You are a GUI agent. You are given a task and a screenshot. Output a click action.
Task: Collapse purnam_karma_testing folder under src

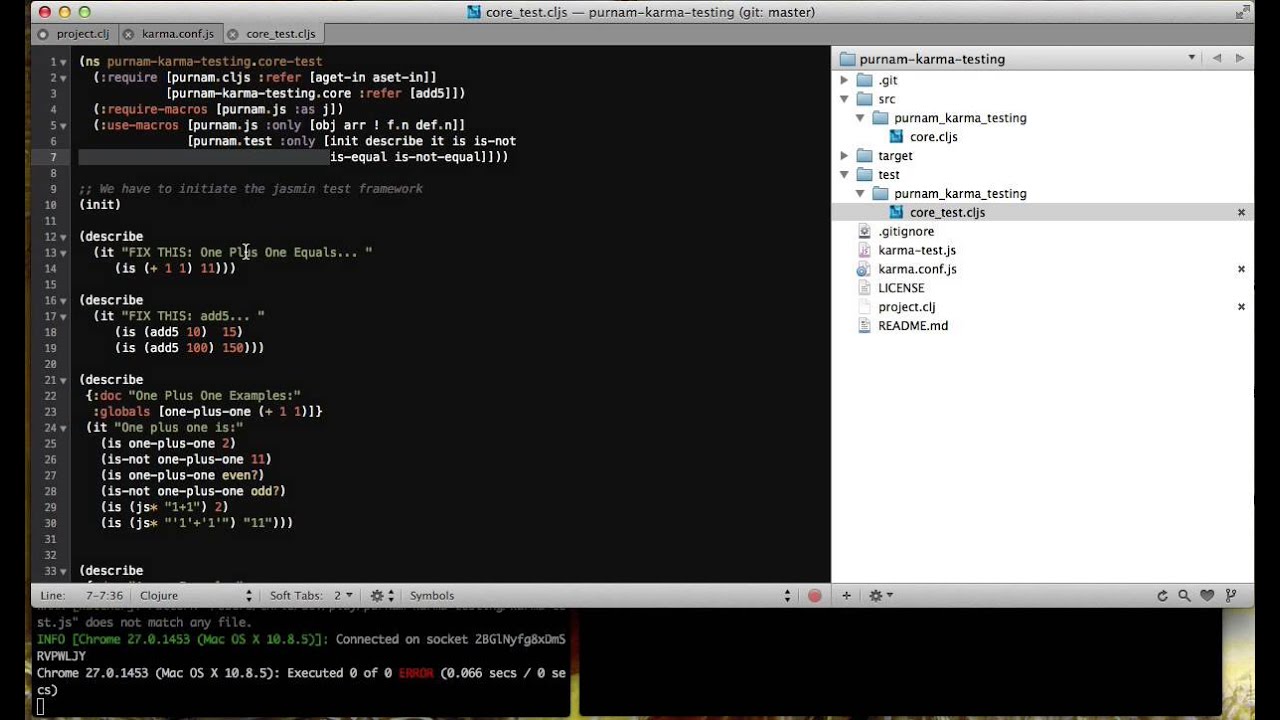click(x=860, y=118)
